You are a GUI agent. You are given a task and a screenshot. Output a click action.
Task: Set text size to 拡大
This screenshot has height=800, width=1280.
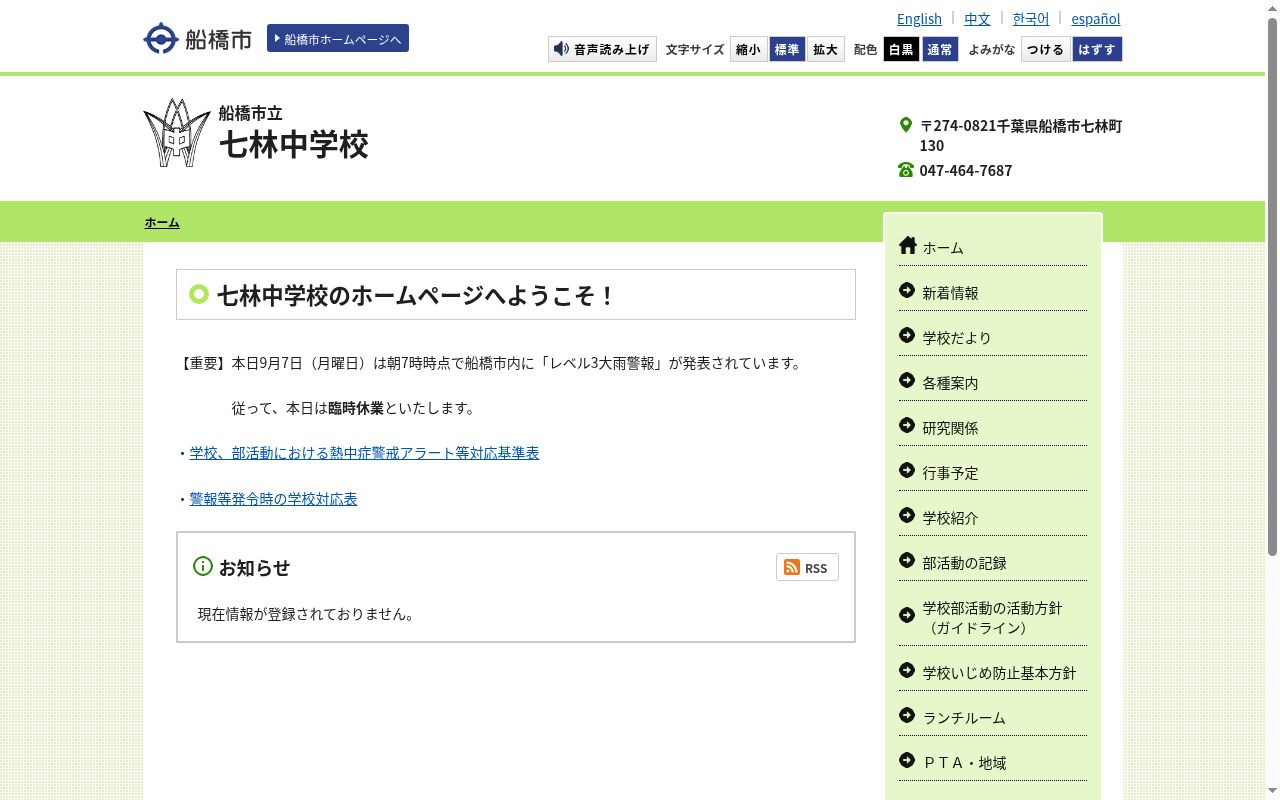(x=825, y=49)
